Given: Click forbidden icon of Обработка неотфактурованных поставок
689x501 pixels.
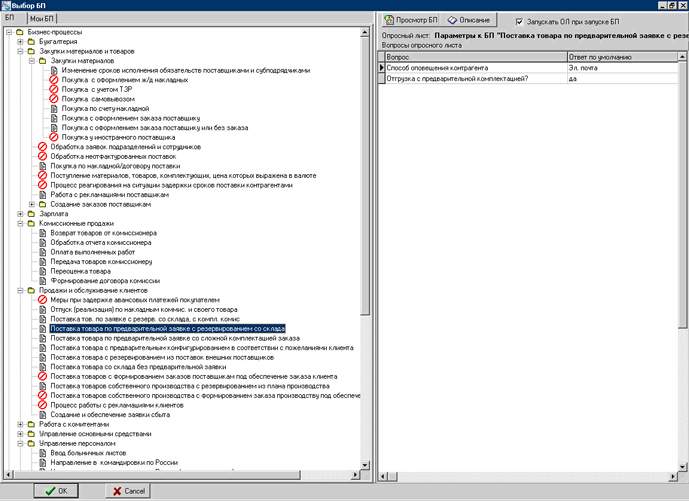Looking at the screenshot, I should (x=42, y=156).
